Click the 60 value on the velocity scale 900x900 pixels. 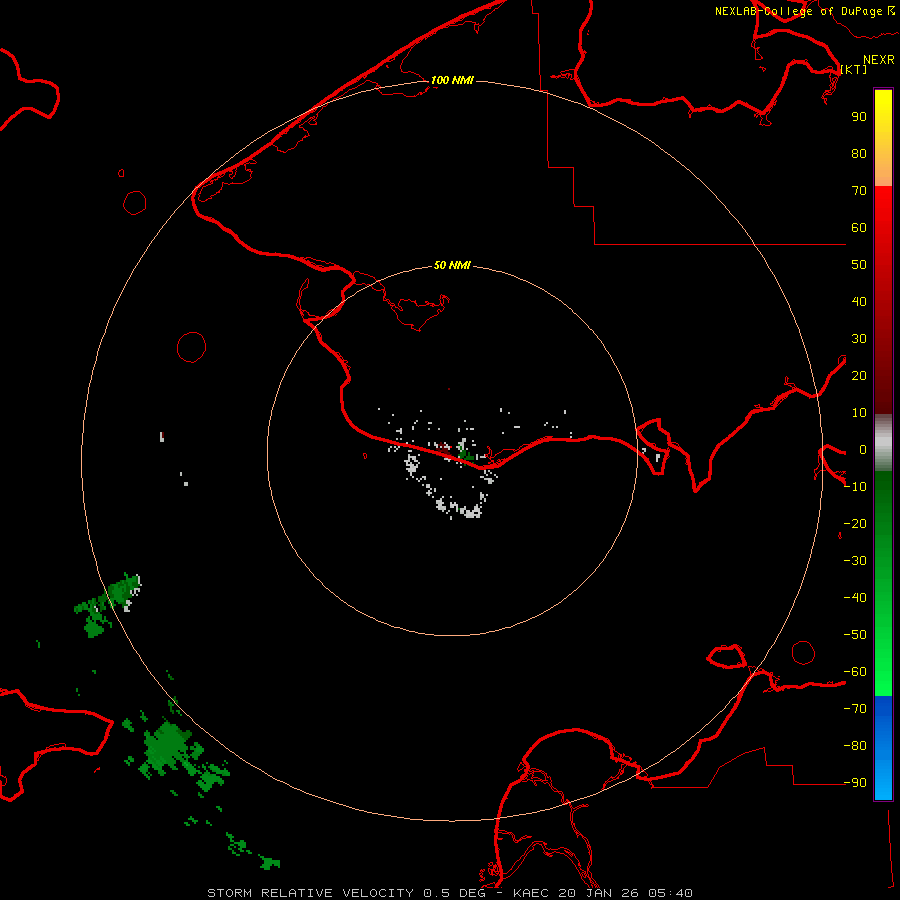coord(859,228)
